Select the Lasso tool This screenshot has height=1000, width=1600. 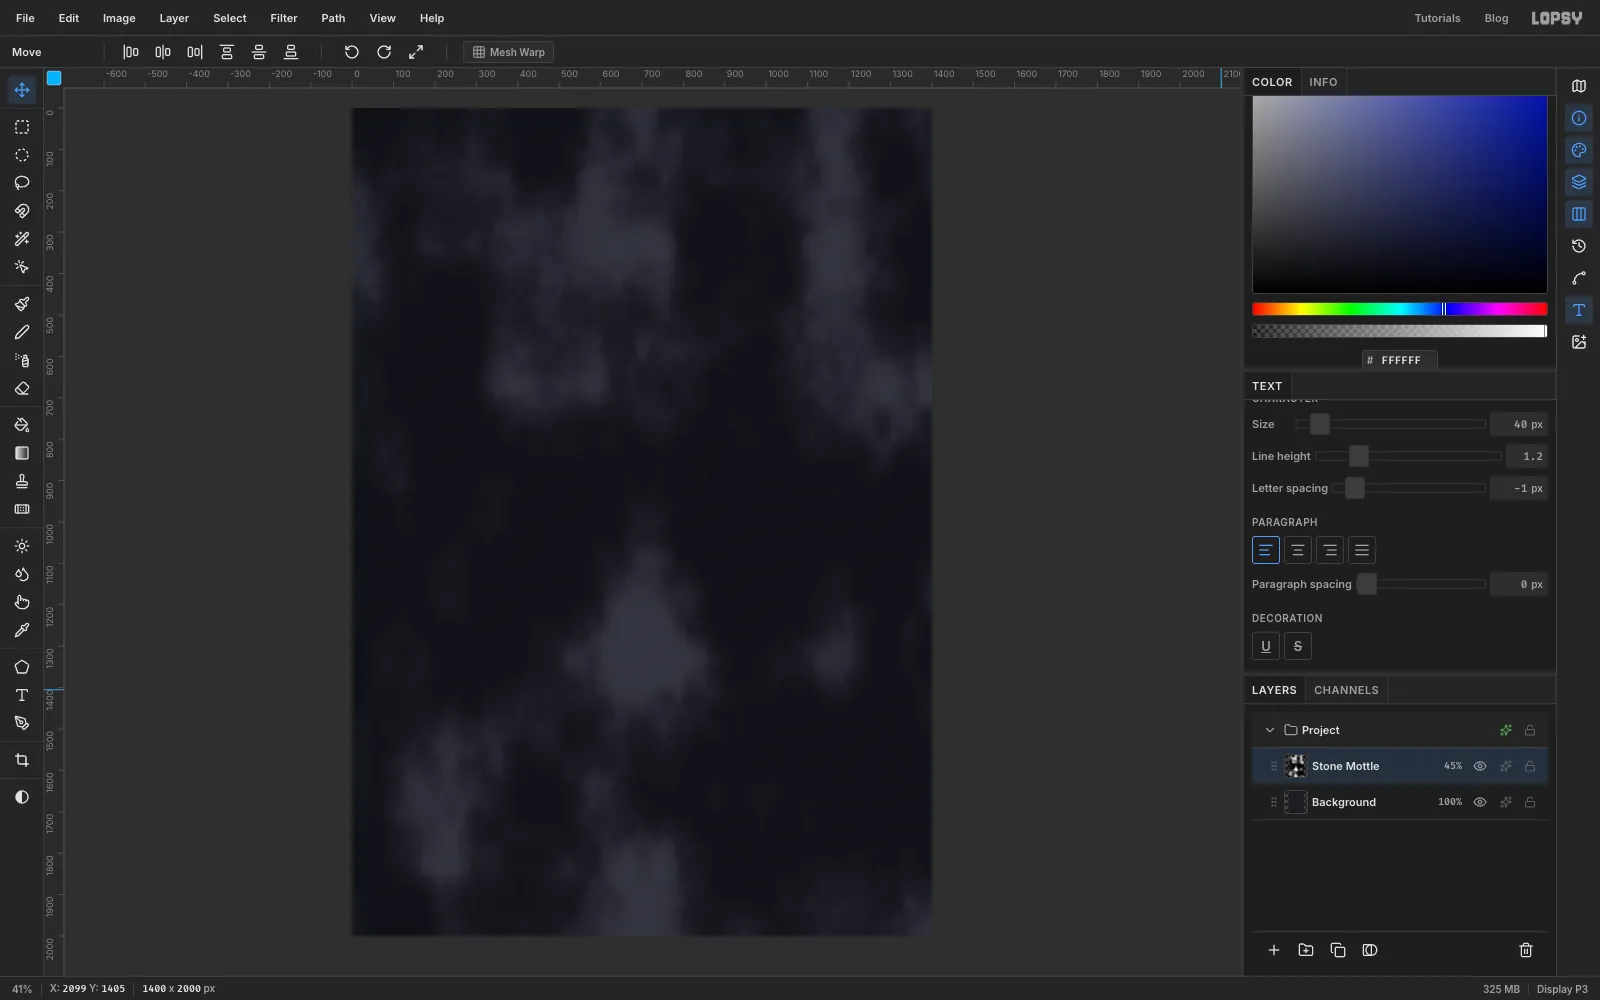[21, 183]
